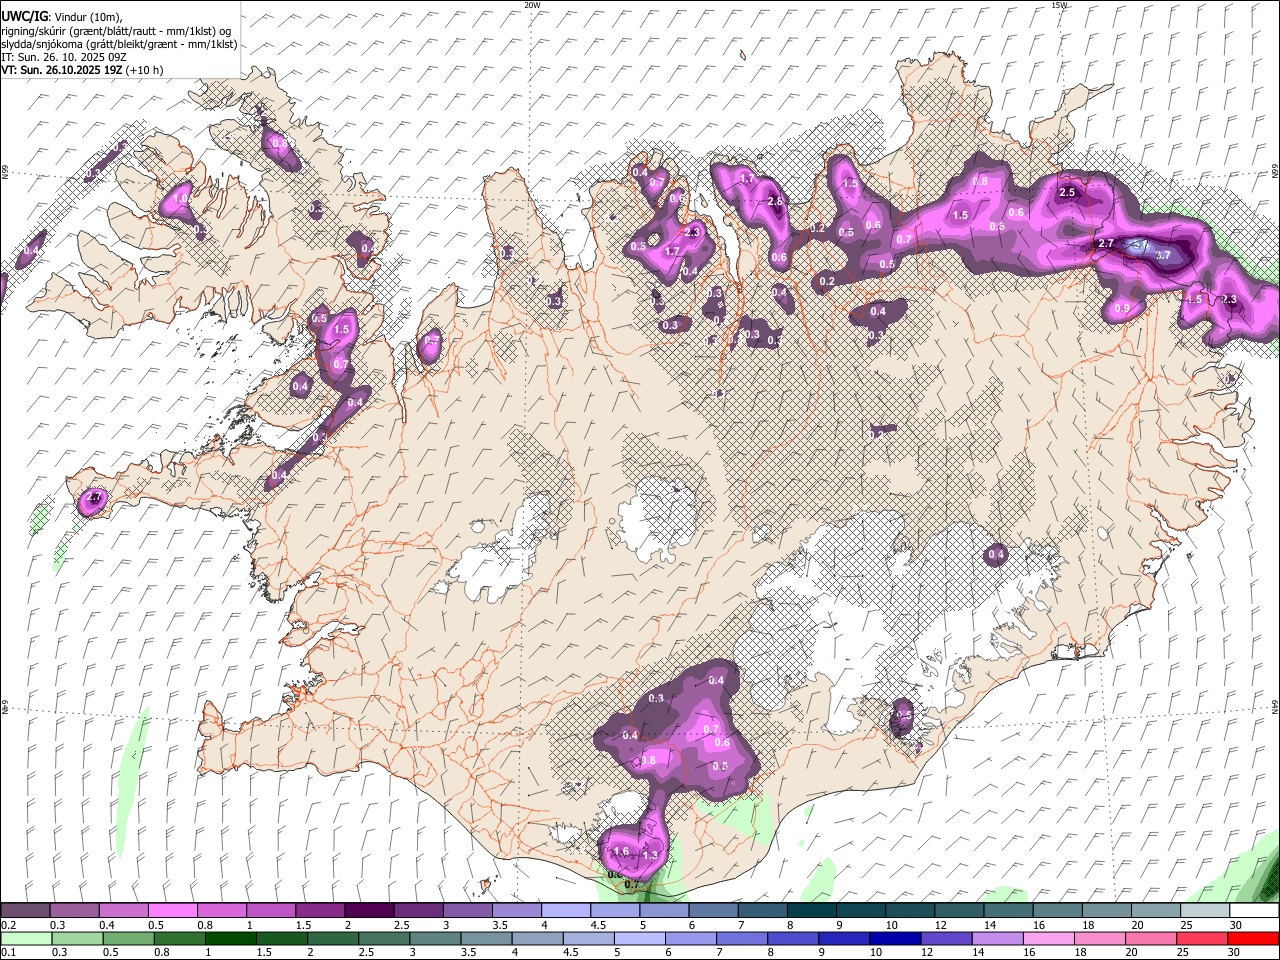The image size is (1280, 960).
Task: Pick the 25 crimson rain legend swatch
Action: point(1203,939)
